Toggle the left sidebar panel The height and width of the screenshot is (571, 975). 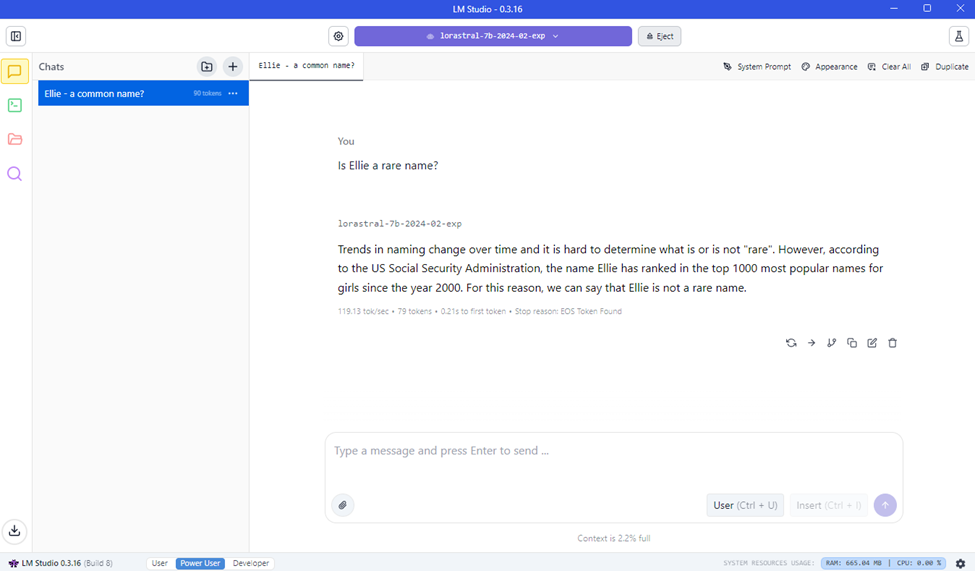click(15, 36)
